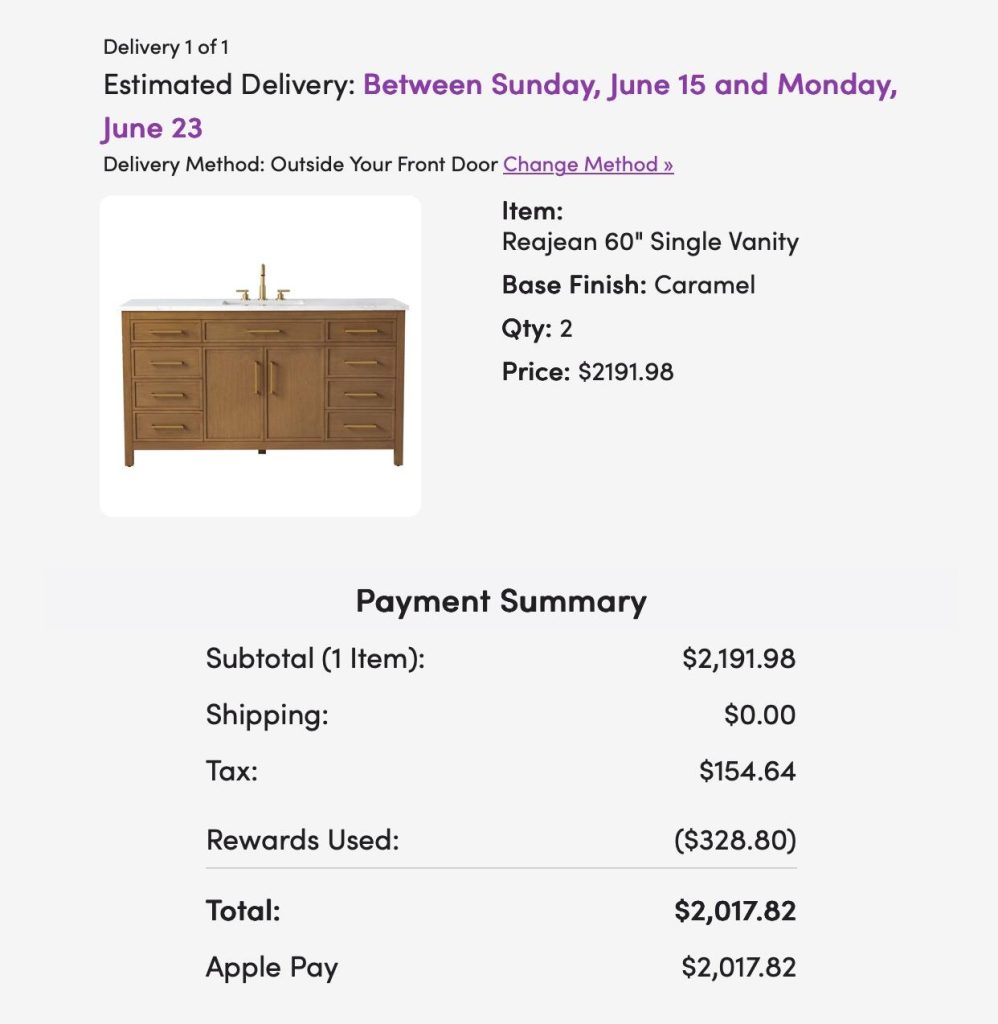This screenshot has height=1024, width=998.
Task: Click the Reajean 60" Single Vanity item name
Action: coord(650,242)
